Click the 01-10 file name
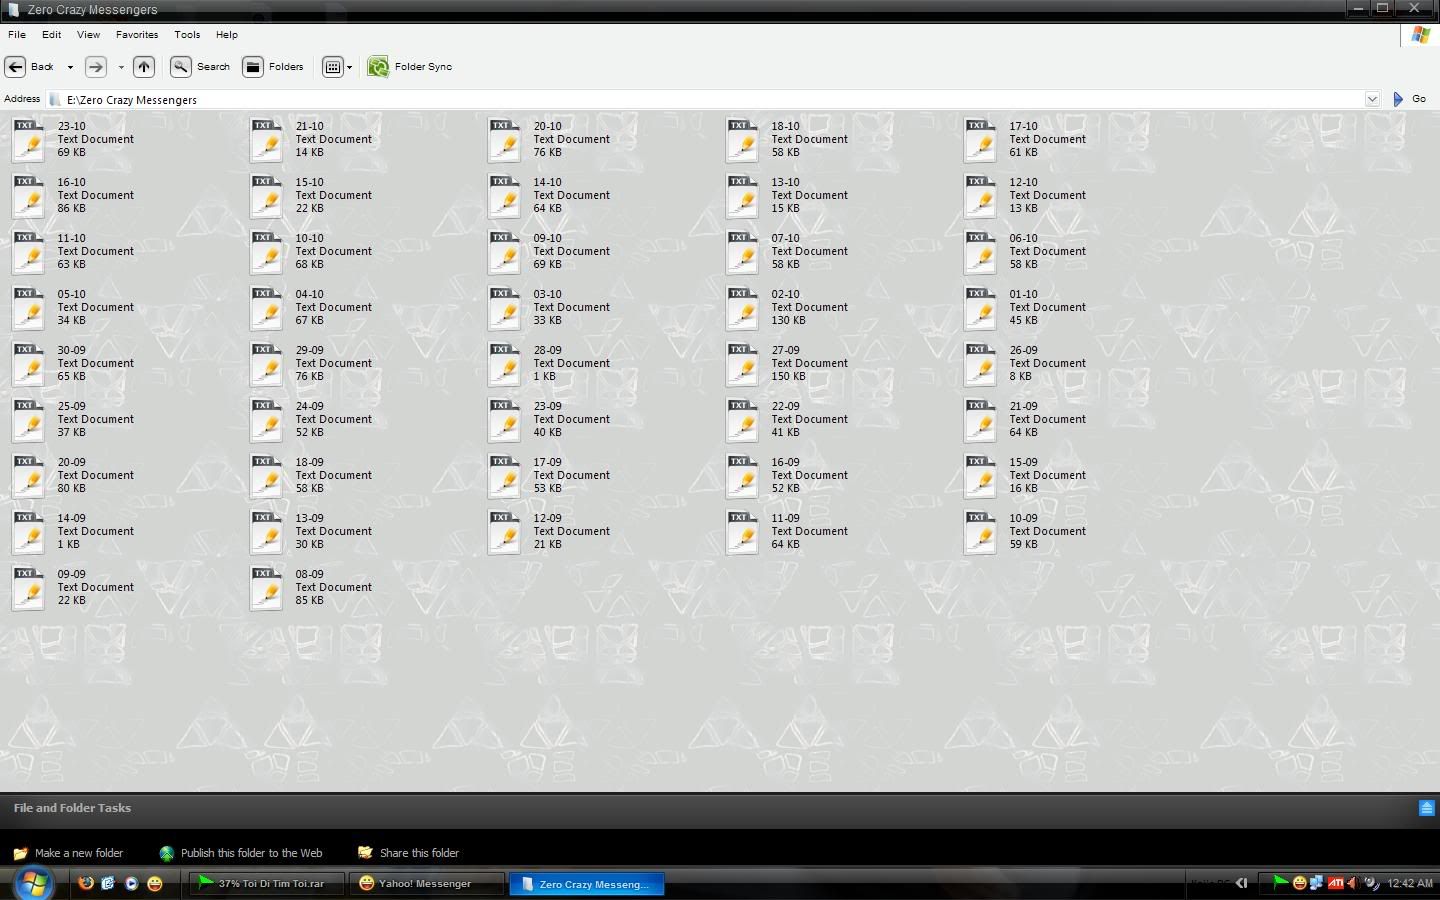1440x900 pixels. [x=1023, y=295]
